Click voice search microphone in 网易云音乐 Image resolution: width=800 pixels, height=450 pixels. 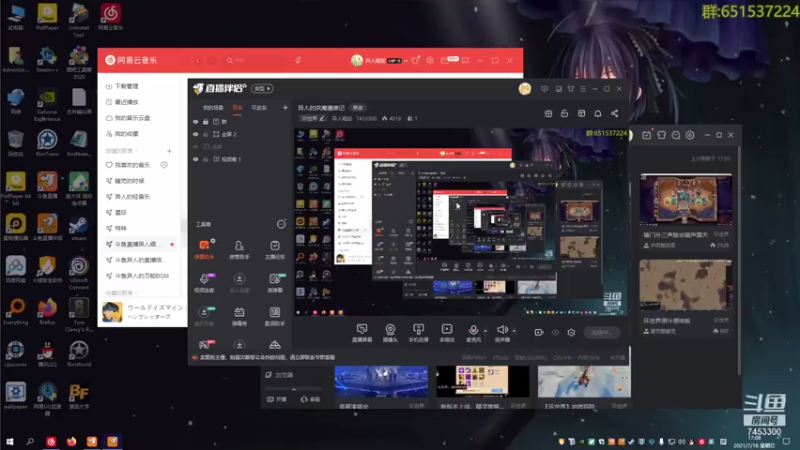(x=298, y=60)
